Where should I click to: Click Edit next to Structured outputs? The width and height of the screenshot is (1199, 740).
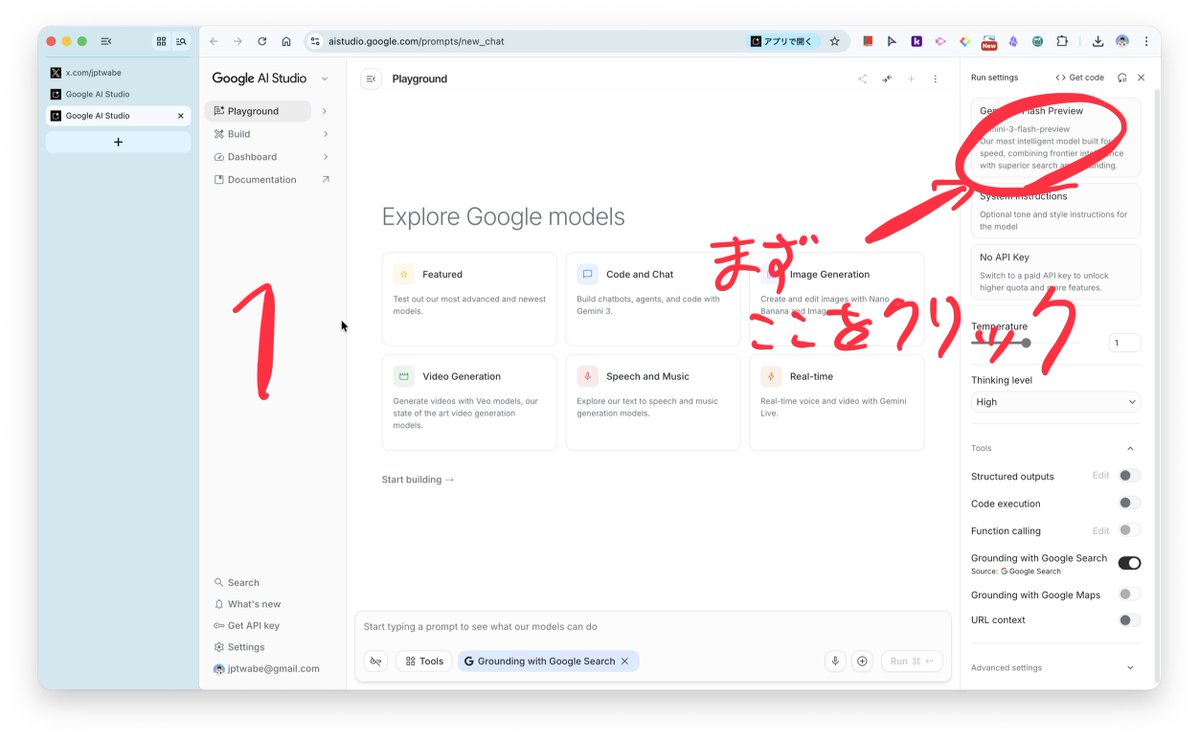point(1100,475)
